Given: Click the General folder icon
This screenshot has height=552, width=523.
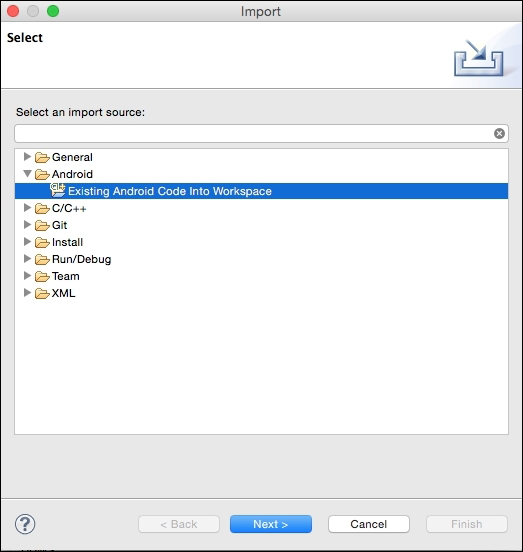Looking at the screenshot, I should click(42, 157).
